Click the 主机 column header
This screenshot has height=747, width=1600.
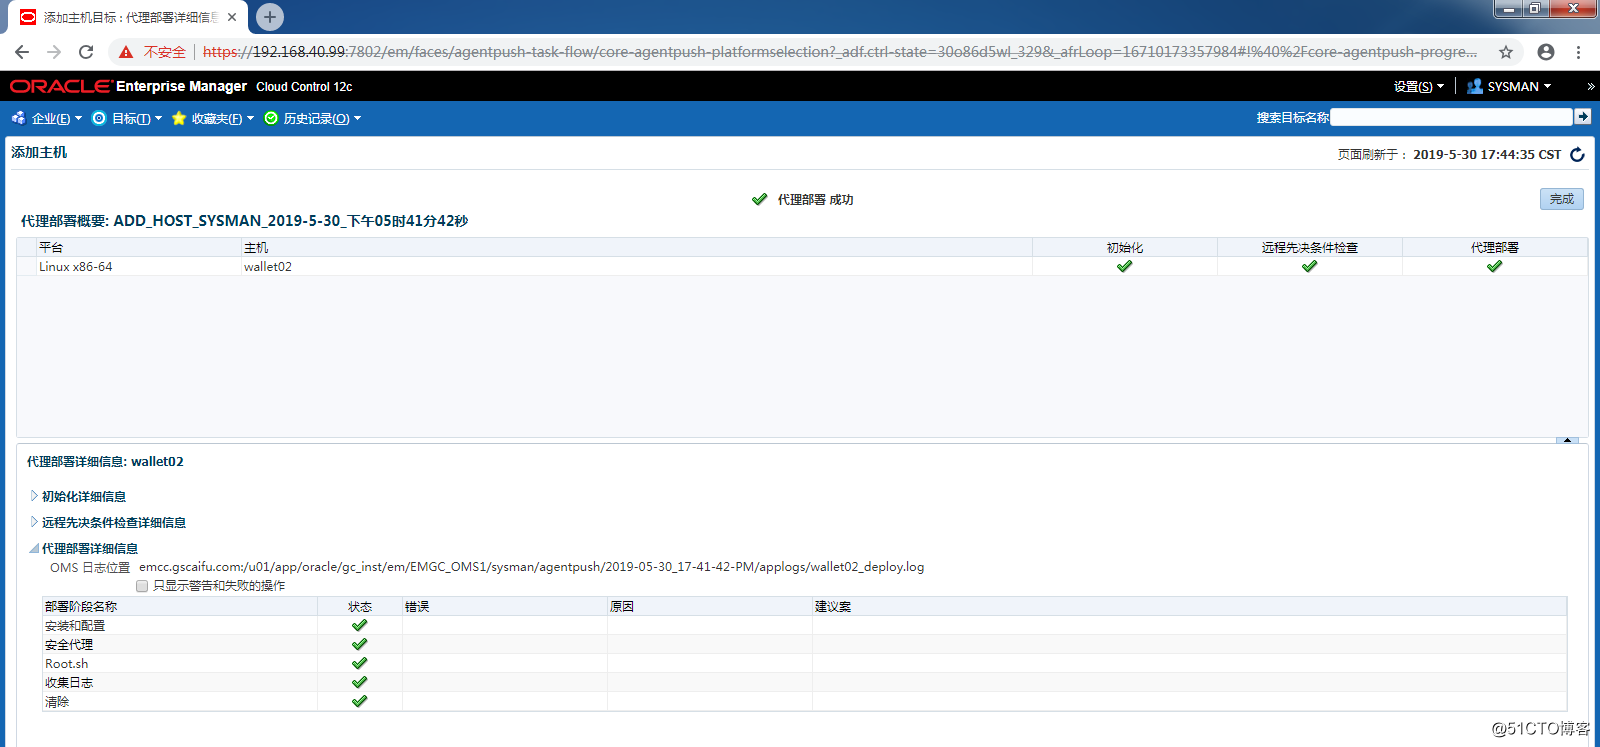(x=636, y=247)
